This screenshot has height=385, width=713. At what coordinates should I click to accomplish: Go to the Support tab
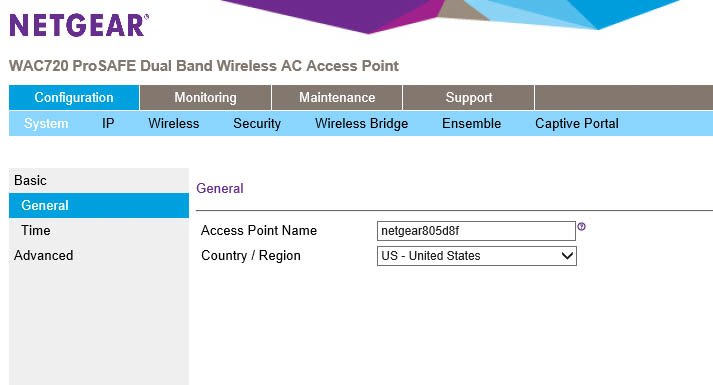(469, 97)
